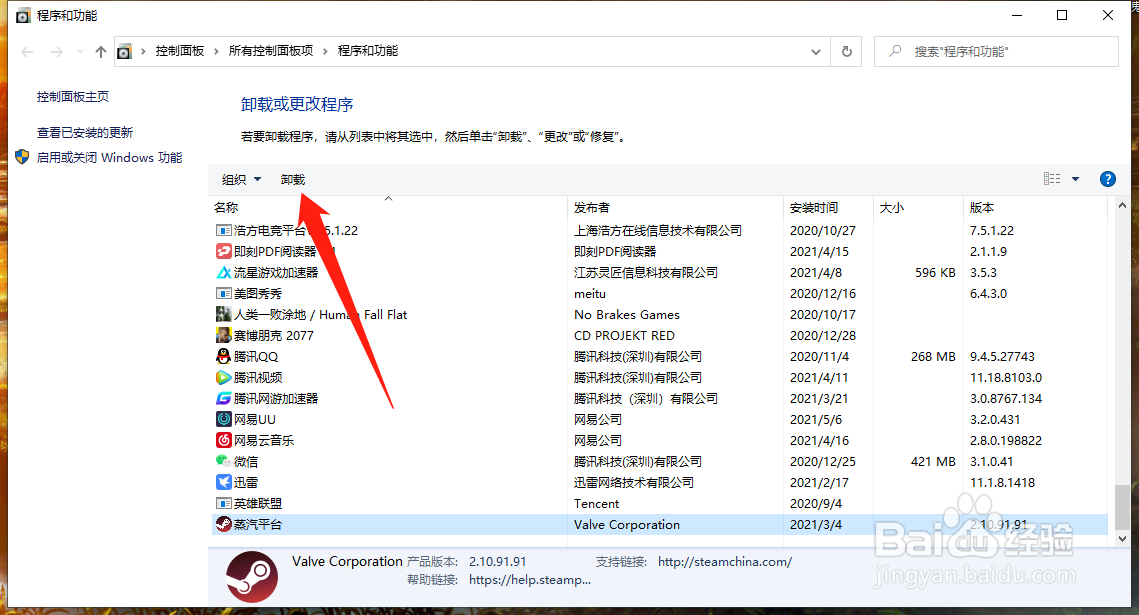This screenshot has width=1139, height=615.
Task: Open the address bar history dropdown
Action: 815,50
